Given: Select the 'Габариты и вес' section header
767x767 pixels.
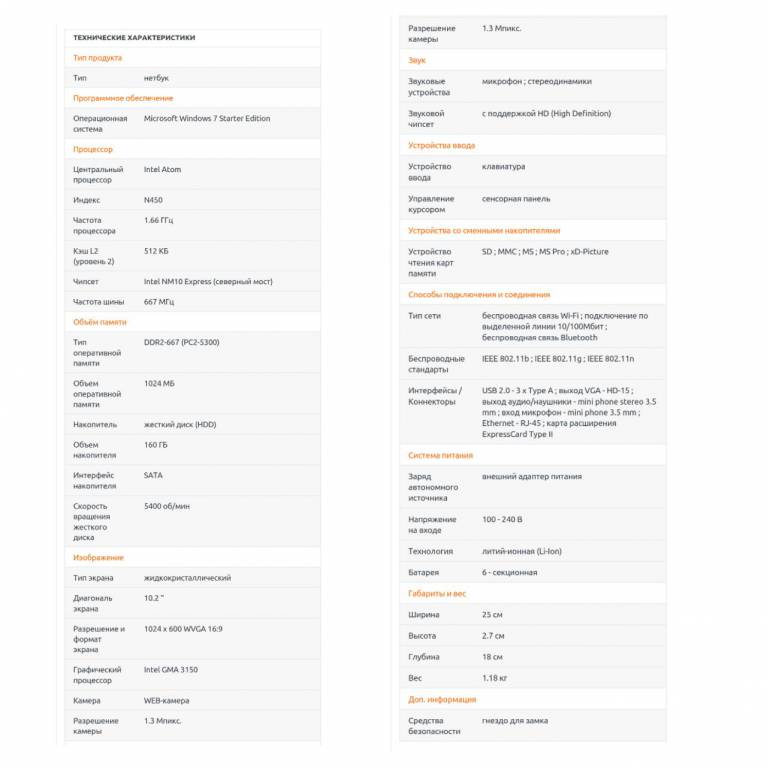Looking at the screenshot, I should point(437,593).
